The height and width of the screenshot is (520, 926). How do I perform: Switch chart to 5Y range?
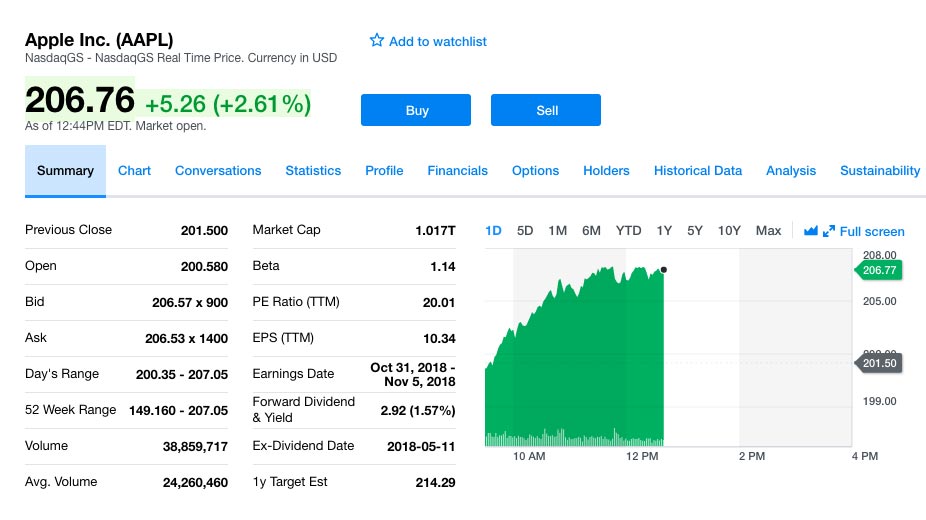coord(694,231)
